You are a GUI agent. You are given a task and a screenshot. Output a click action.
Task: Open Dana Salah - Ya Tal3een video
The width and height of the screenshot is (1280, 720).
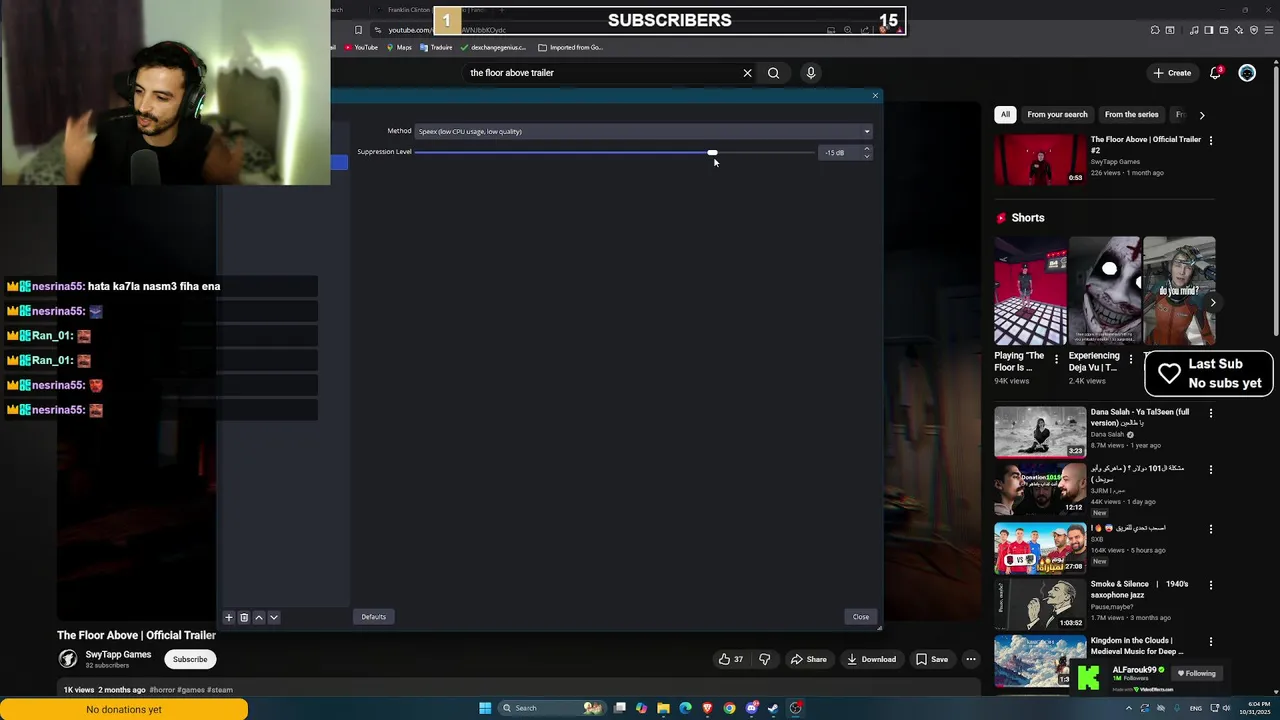[1040, 431]
